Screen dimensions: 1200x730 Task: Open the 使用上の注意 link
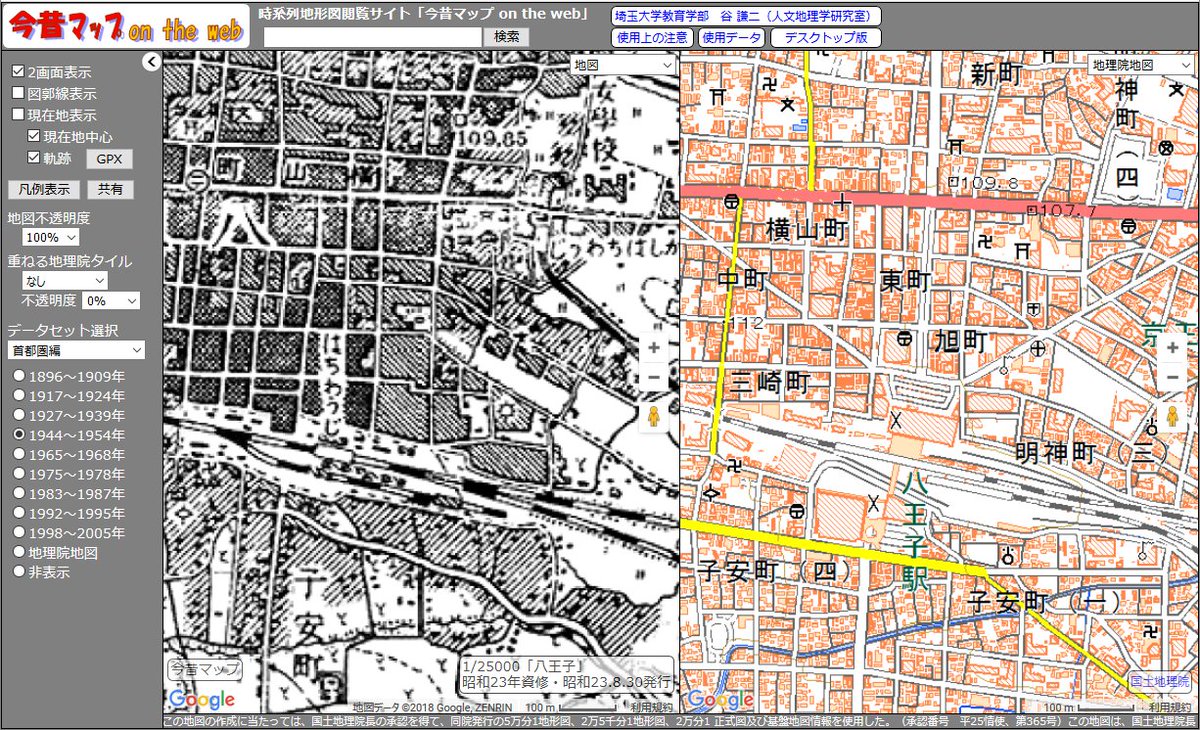[x=651, y=38]
